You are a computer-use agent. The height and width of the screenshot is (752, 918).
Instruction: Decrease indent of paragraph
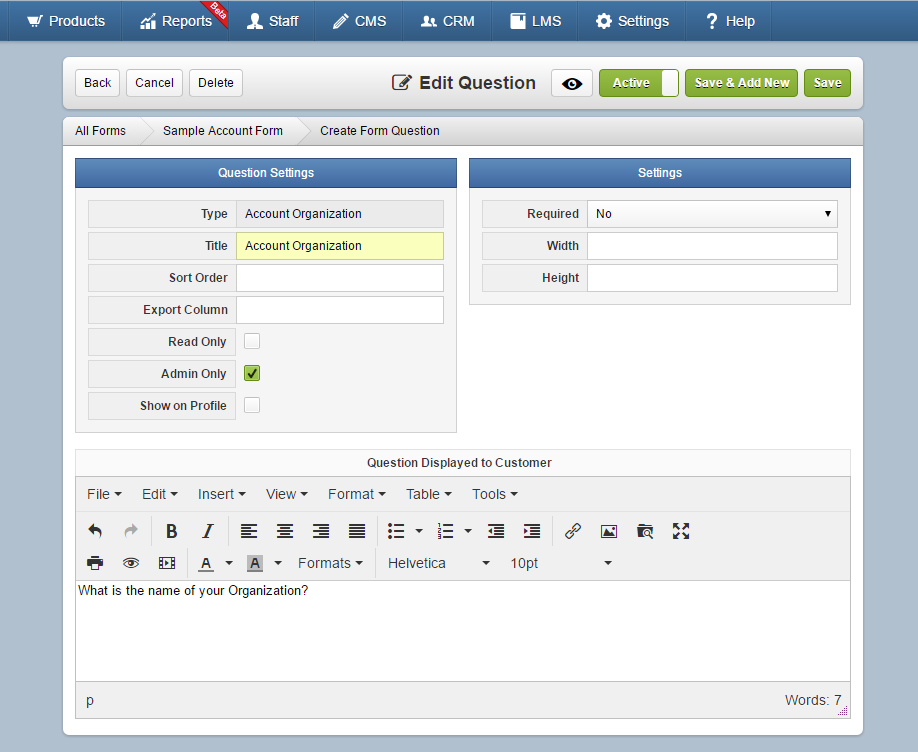click(x=496, y=531)
